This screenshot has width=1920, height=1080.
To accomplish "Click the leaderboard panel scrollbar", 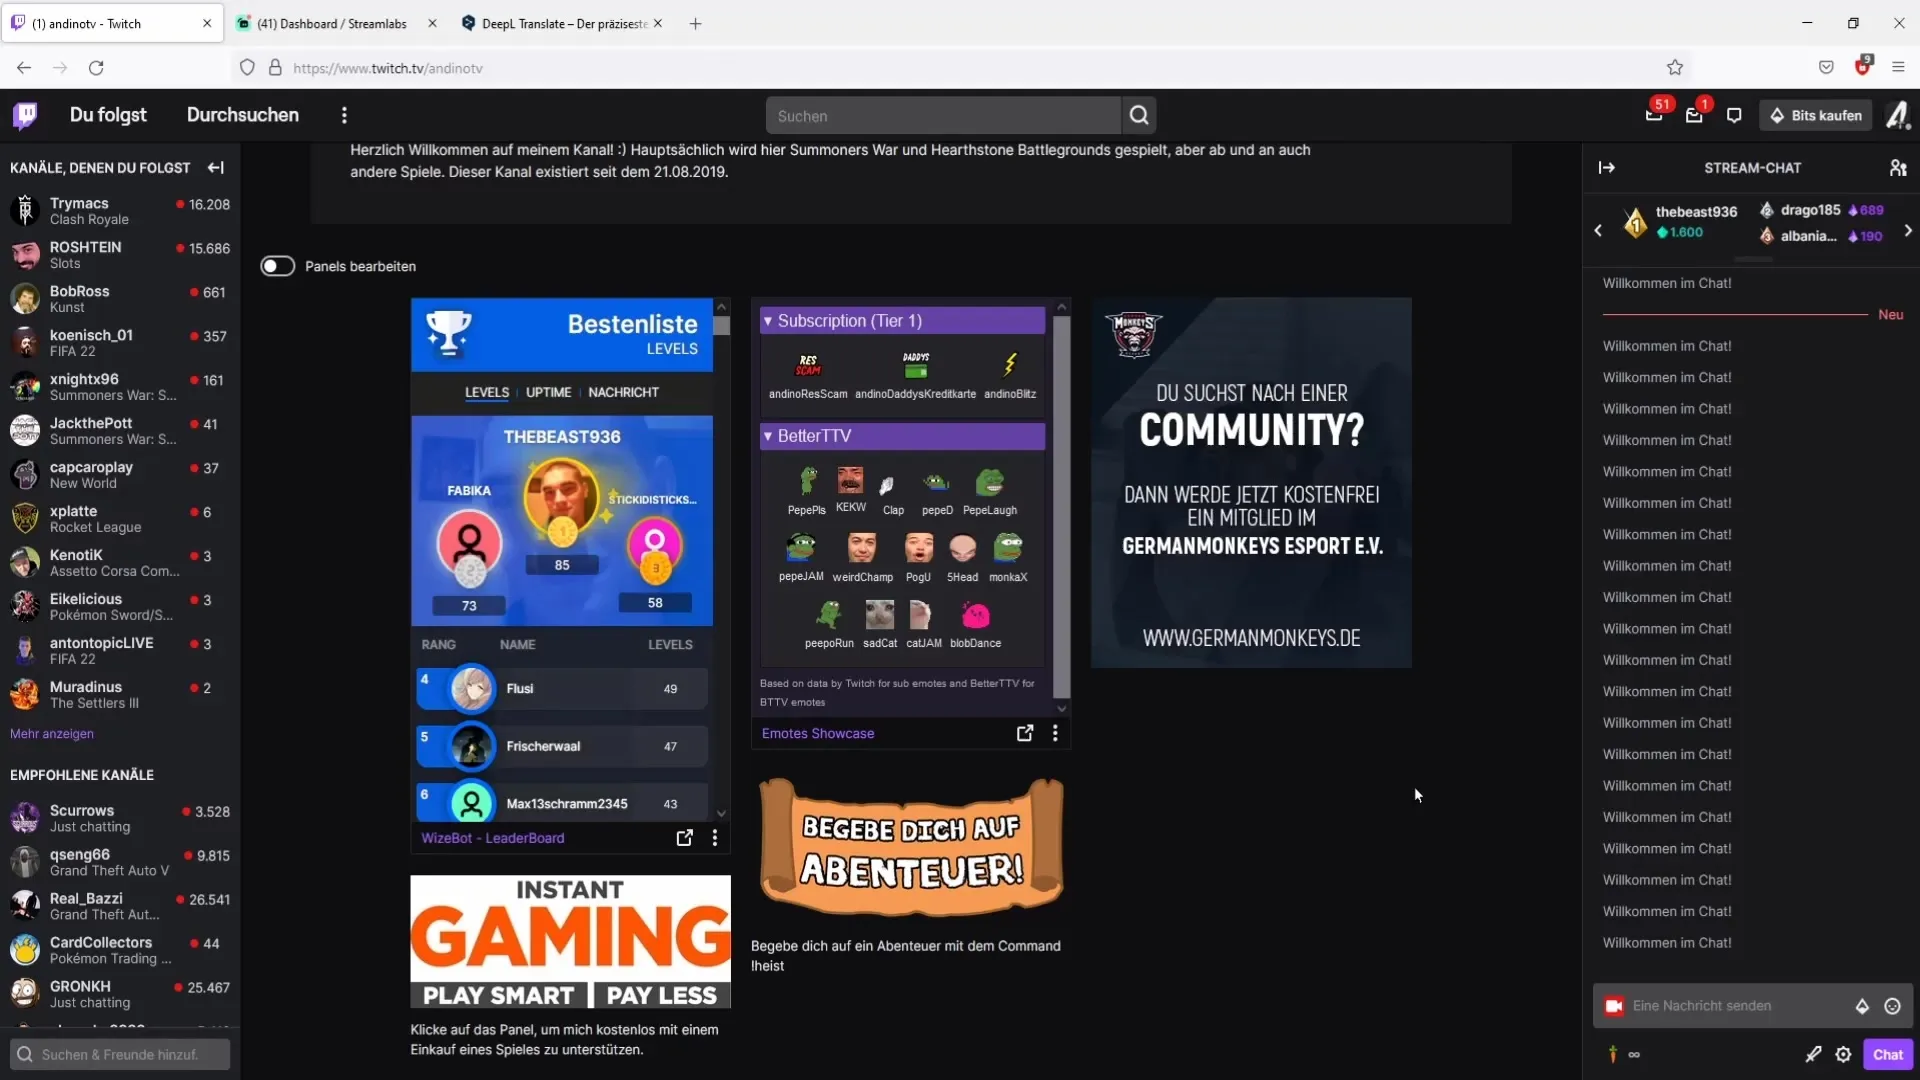I will click(722, 326).
